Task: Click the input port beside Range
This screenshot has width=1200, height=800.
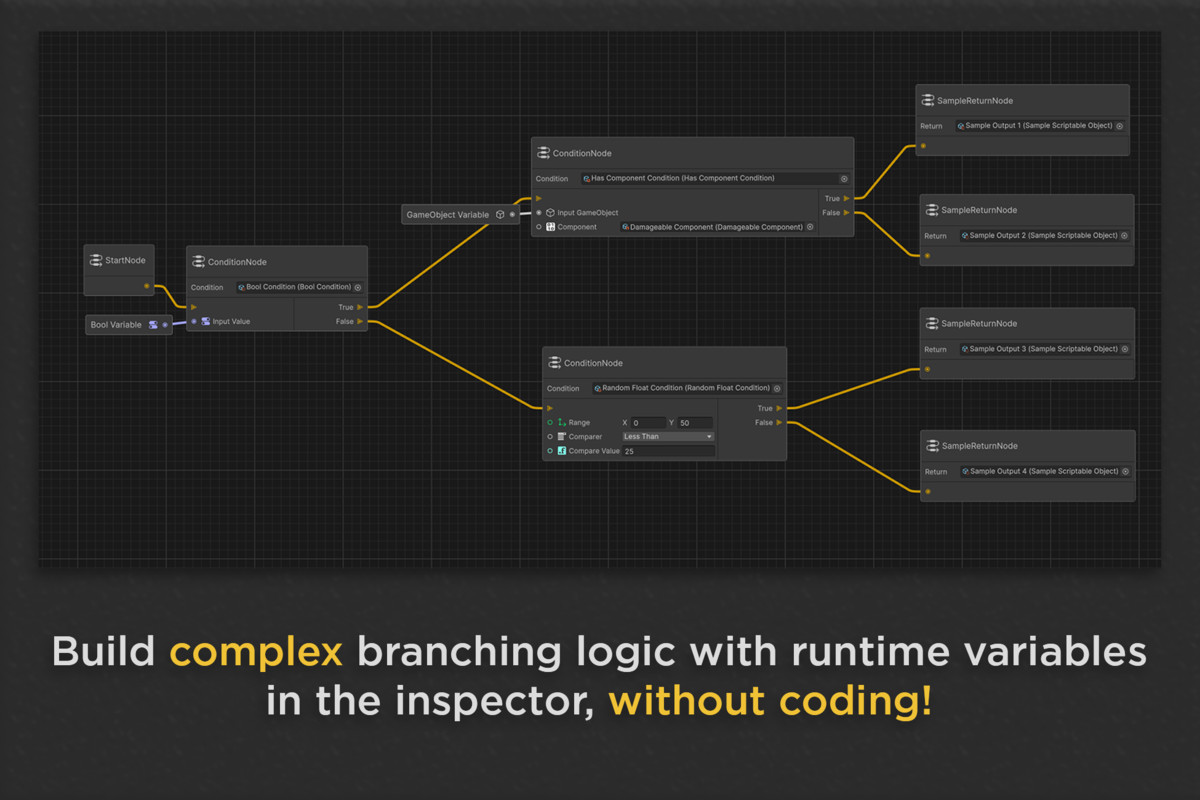Action: pos(550,423)
